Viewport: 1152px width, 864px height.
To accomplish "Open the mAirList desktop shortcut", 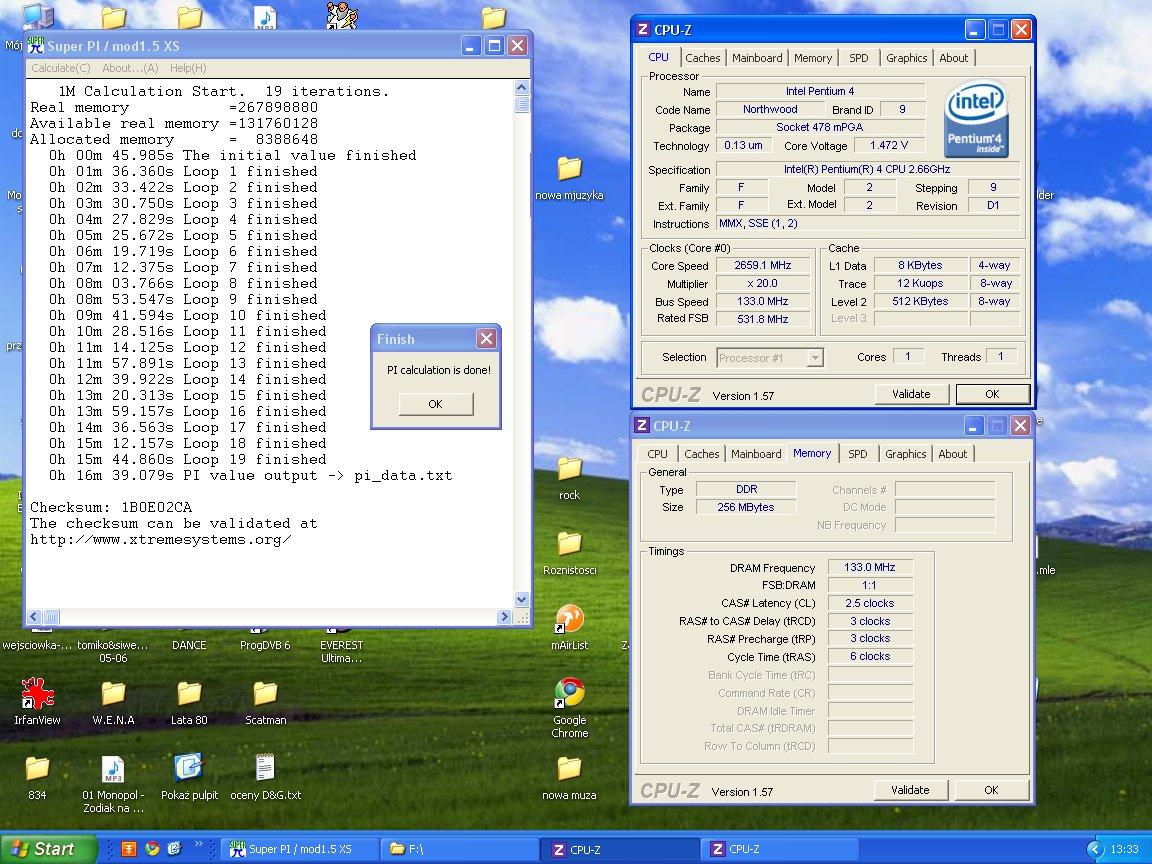I will pyautogui.click(x=569, y=619).
